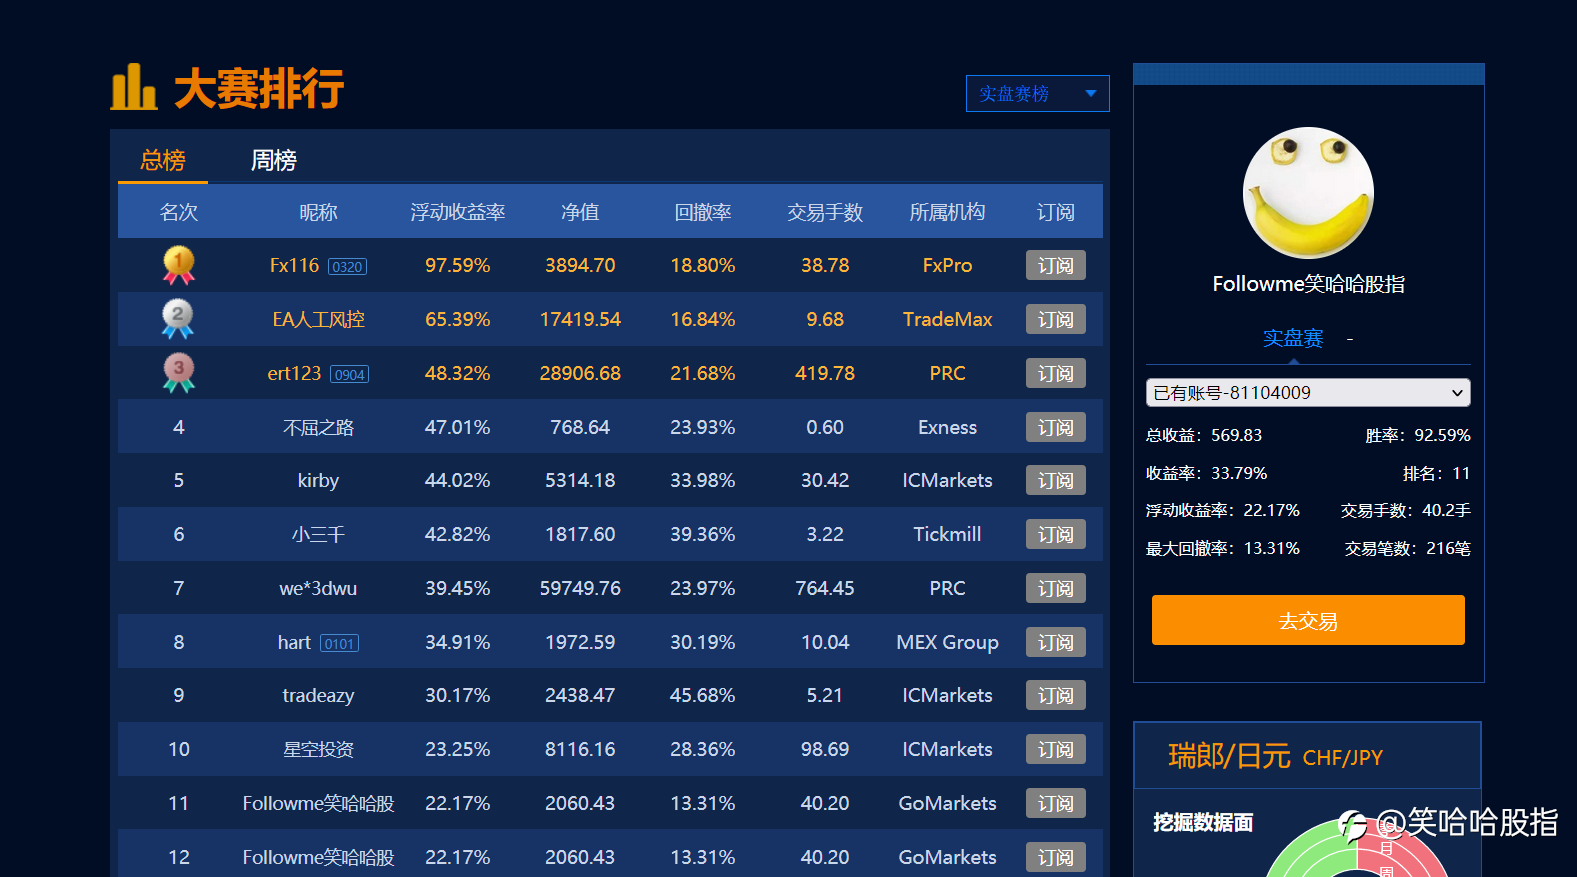Click the 0320 badge next to Fx116
The width and height of the screenshot is (1577, 877).
(347, 267)
